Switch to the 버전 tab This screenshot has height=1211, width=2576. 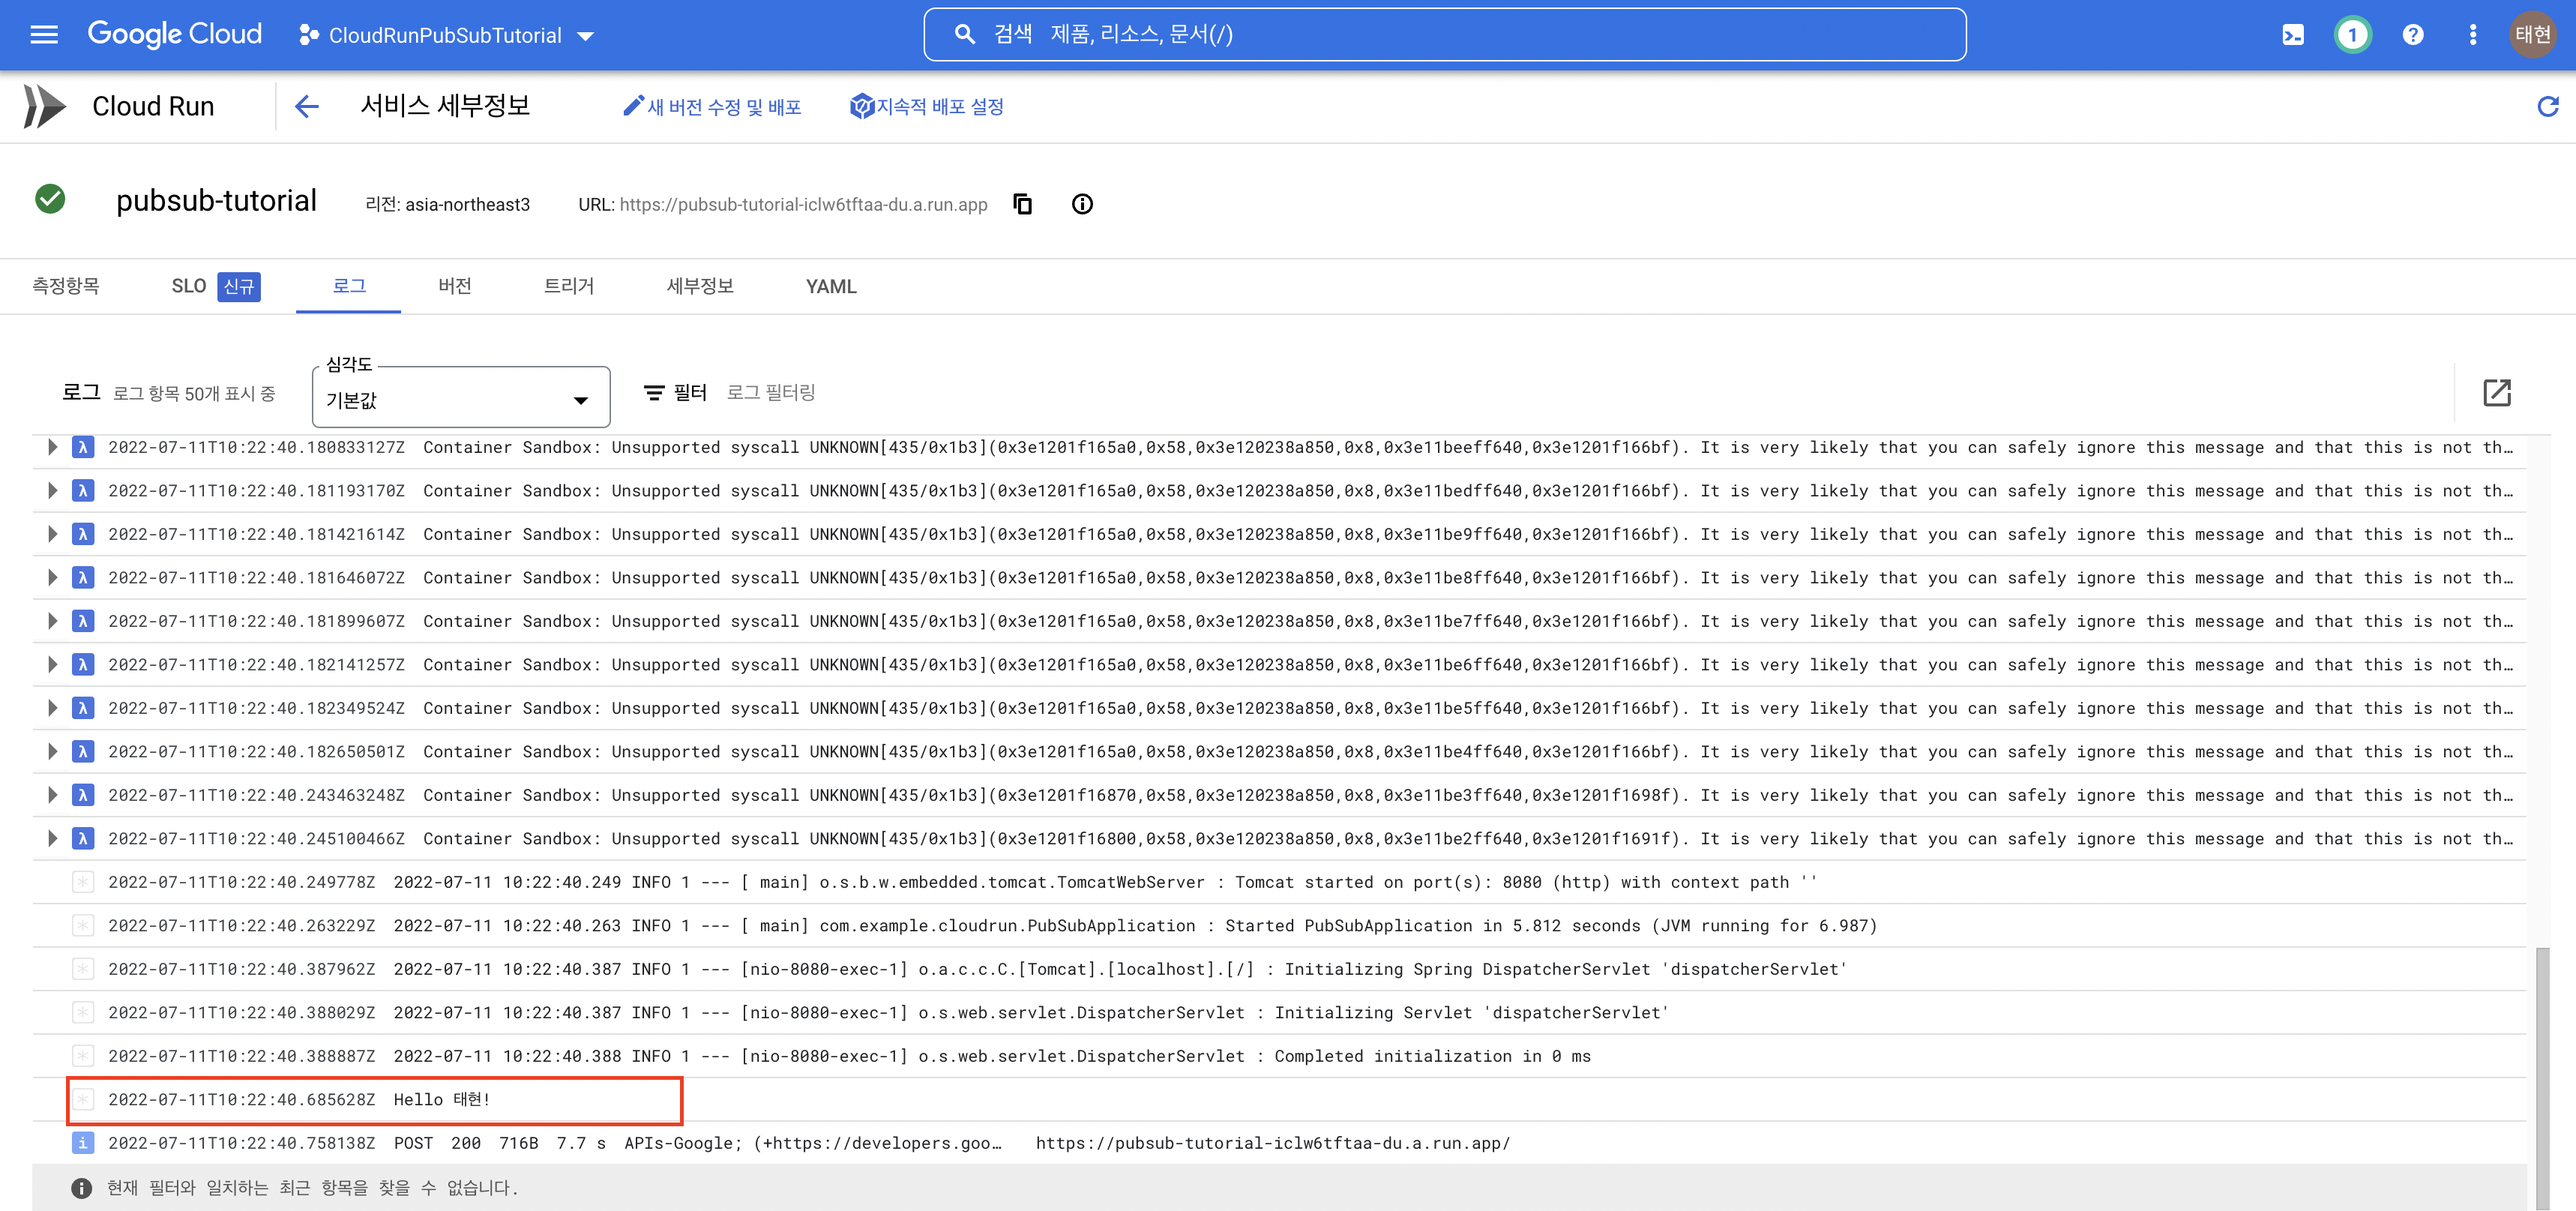(454, 286)
